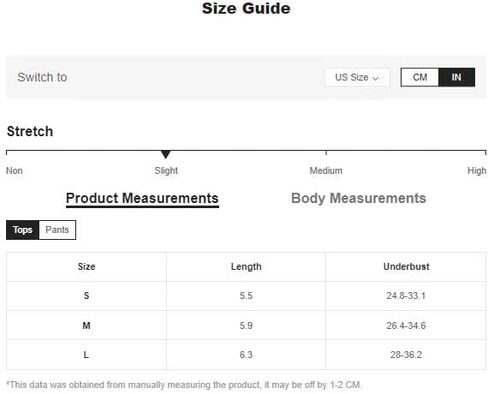Select the Tops measurements toggle
Viewport: 488px width, 394px height.
(x=23, y=230)
